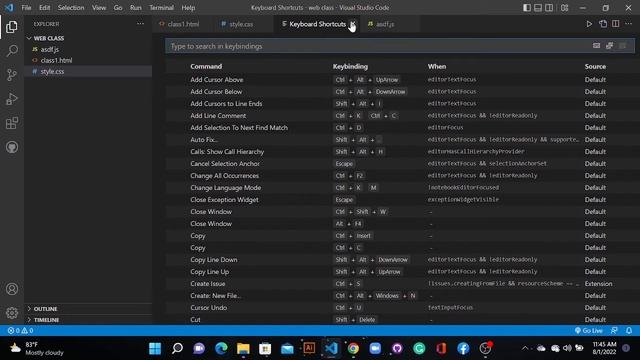
Task: Open the File menu
Action: (27, 8)
